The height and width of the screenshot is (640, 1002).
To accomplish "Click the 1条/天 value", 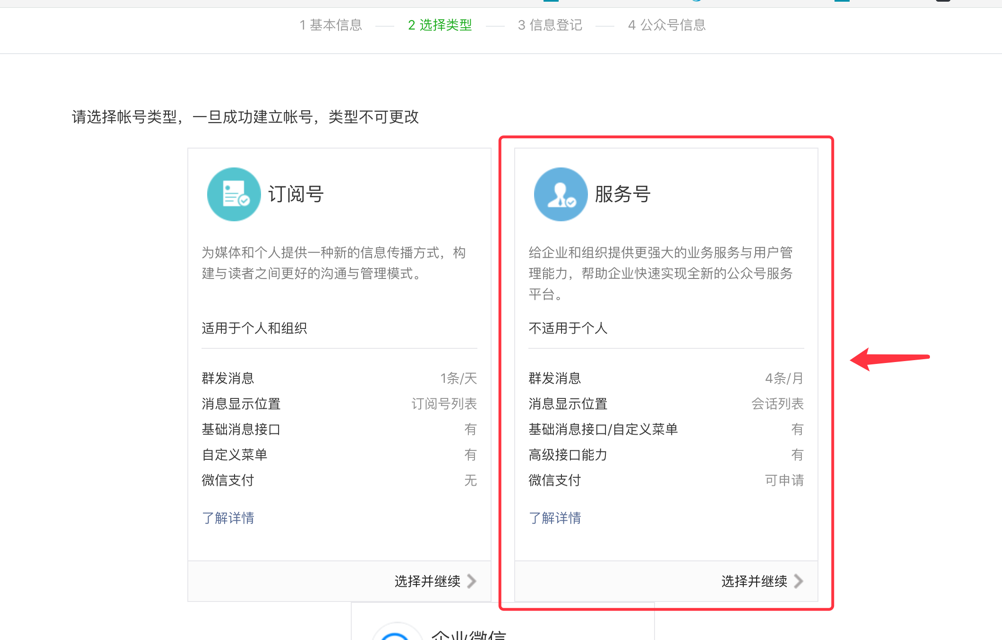I will coord(458,378).
